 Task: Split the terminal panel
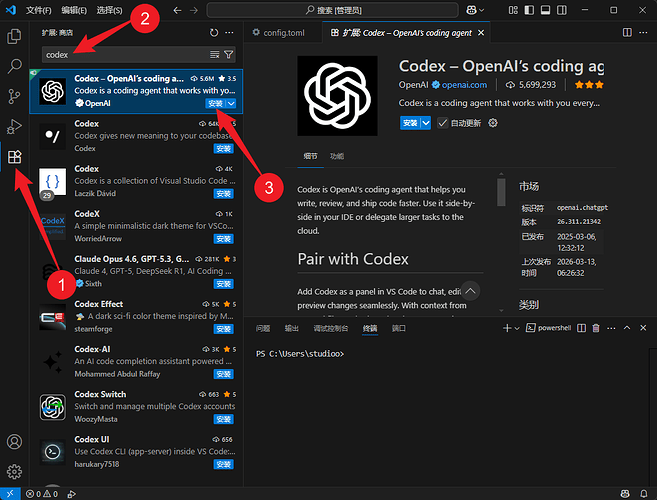pos(581,328)
